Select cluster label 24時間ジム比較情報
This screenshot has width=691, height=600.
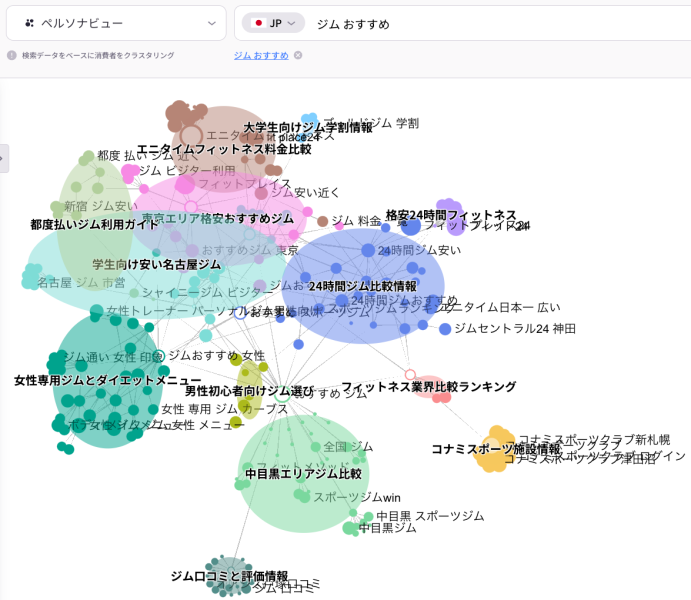[363, 286]
